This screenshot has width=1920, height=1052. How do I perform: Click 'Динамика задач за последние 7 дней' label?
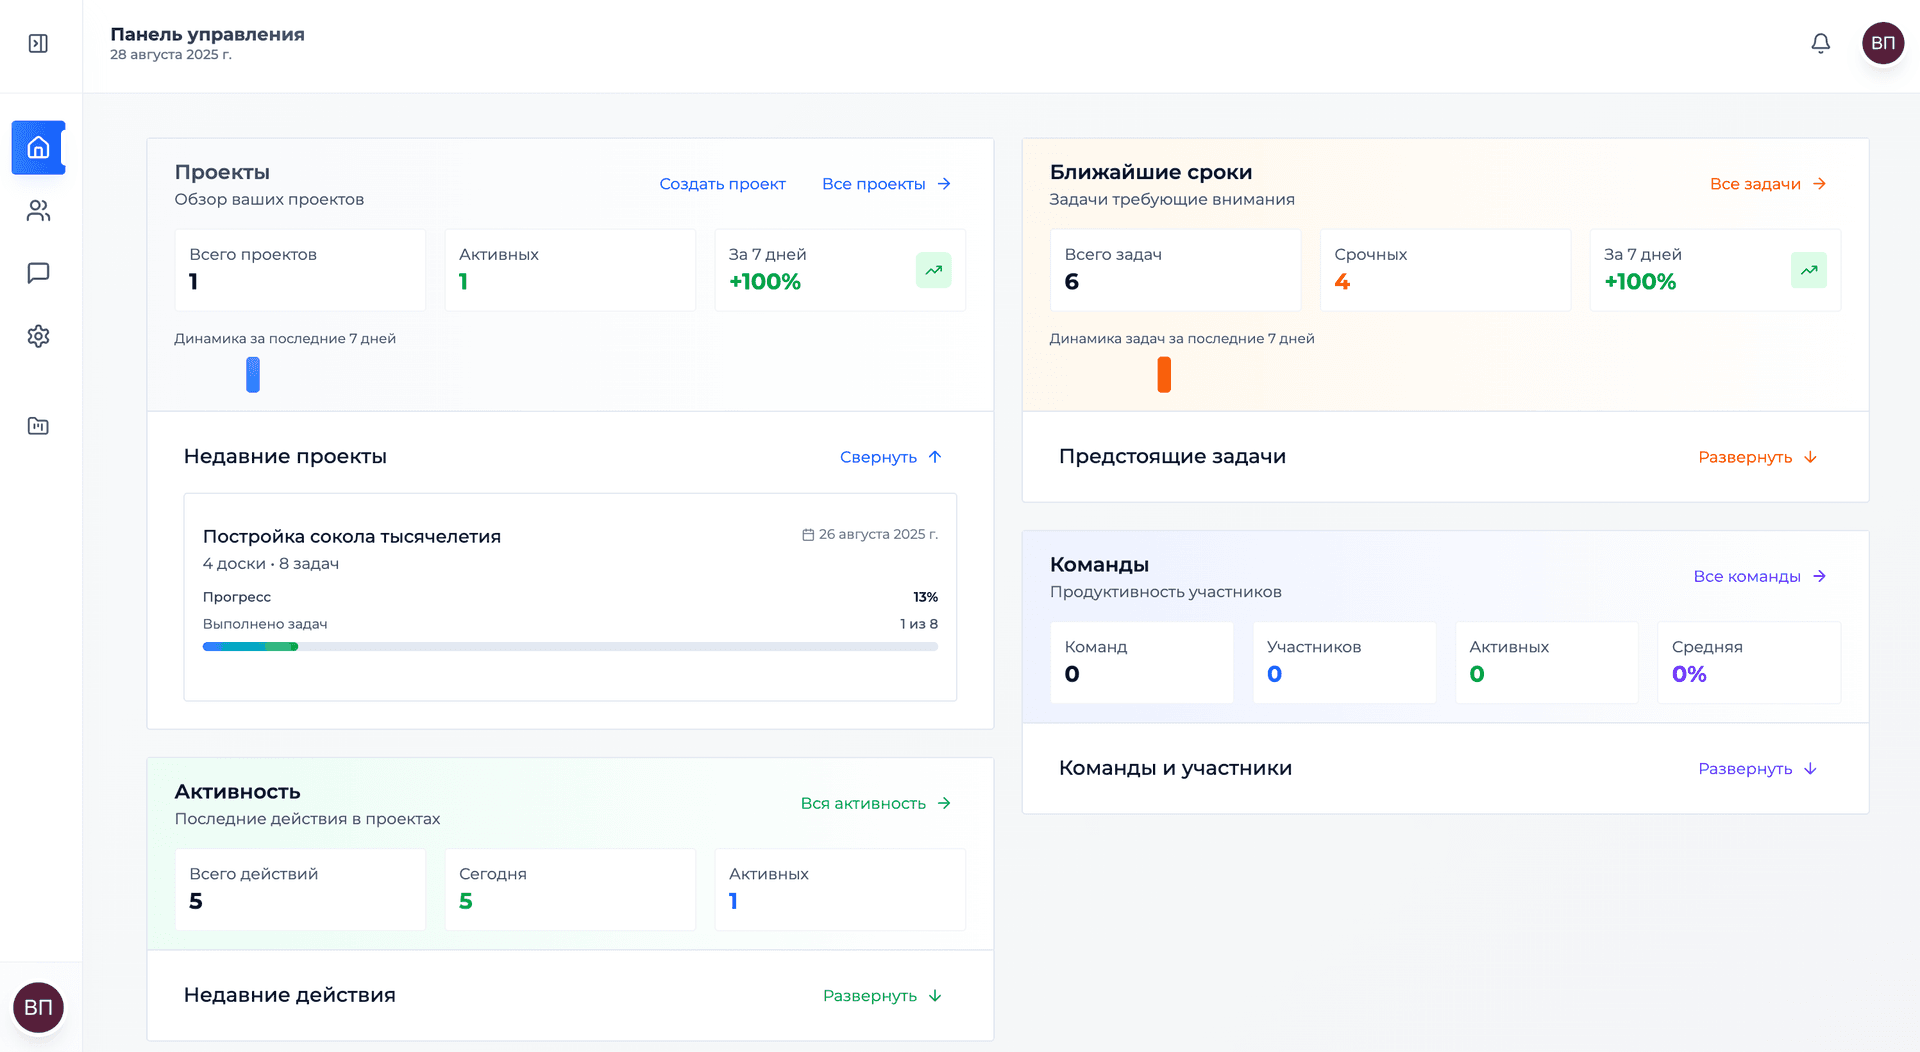pyautogui.click(x=1182, y=339)
